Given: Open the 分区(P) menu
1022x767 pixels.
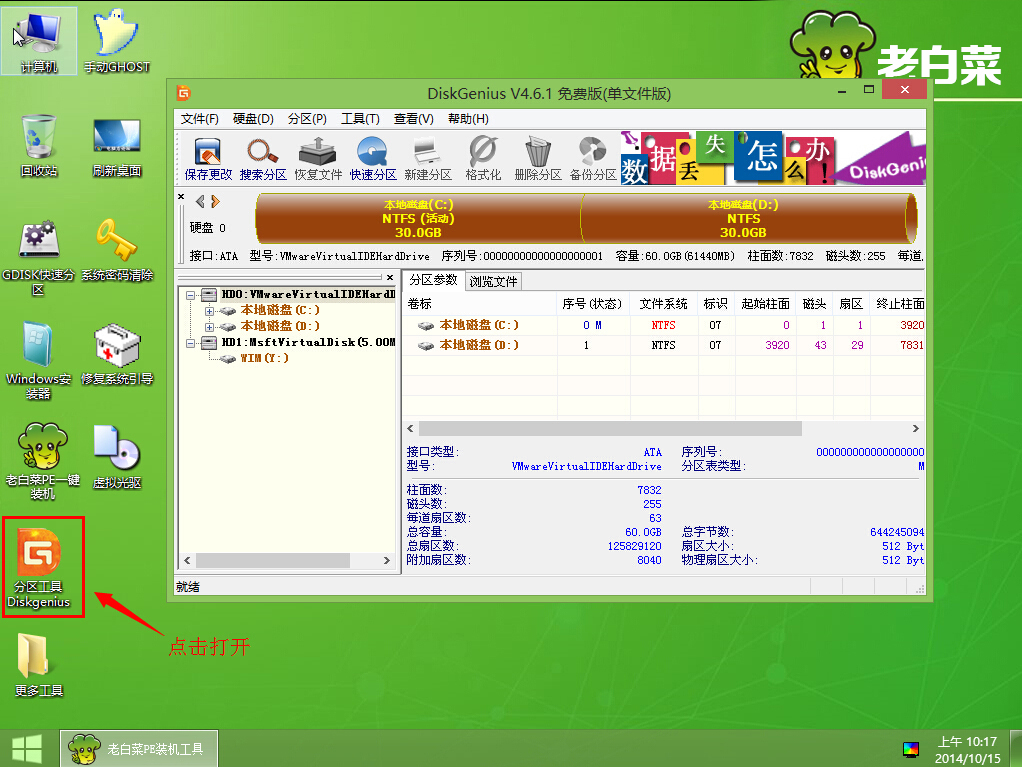Looking at the screenshot, I should coord(307,119).
